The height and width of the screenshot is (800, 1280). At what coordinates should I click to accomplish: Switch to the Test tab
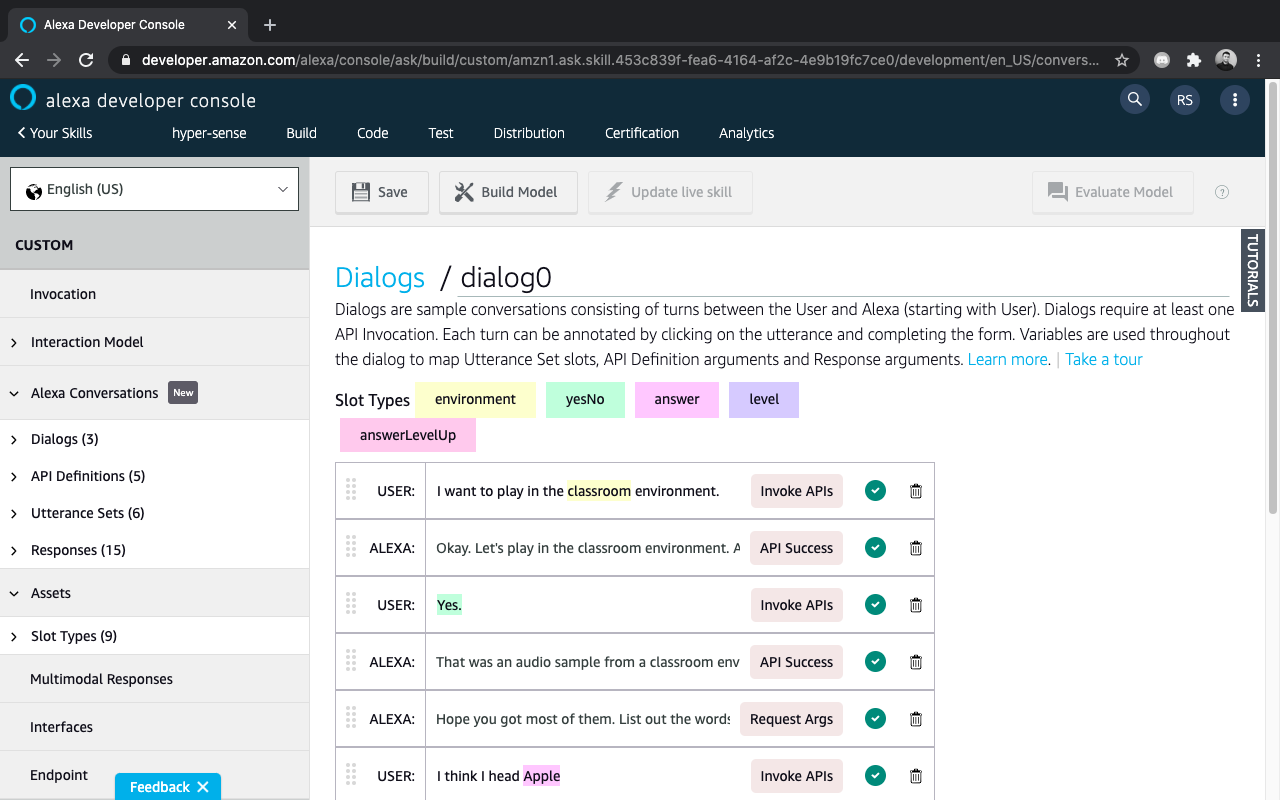click(441, 133)
